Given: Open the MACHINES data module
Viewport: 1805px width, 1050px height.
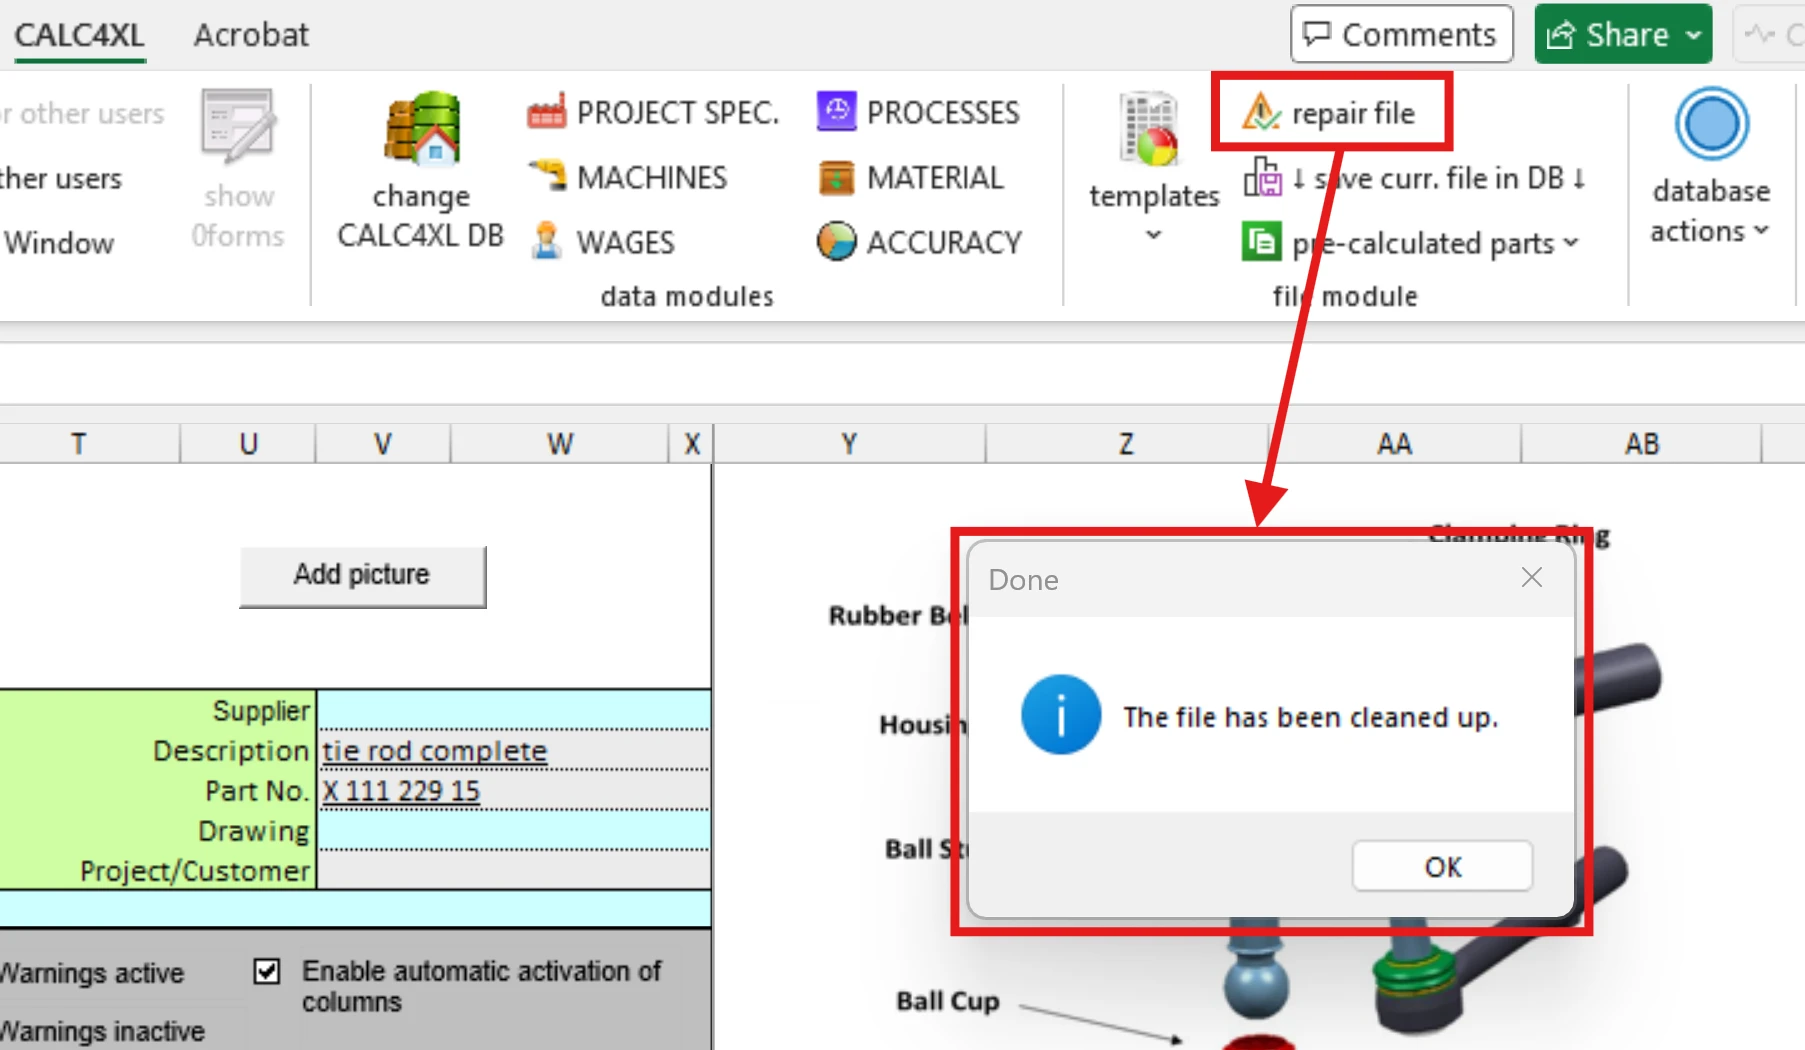Looking at the screenshot, I should point(628,178).
